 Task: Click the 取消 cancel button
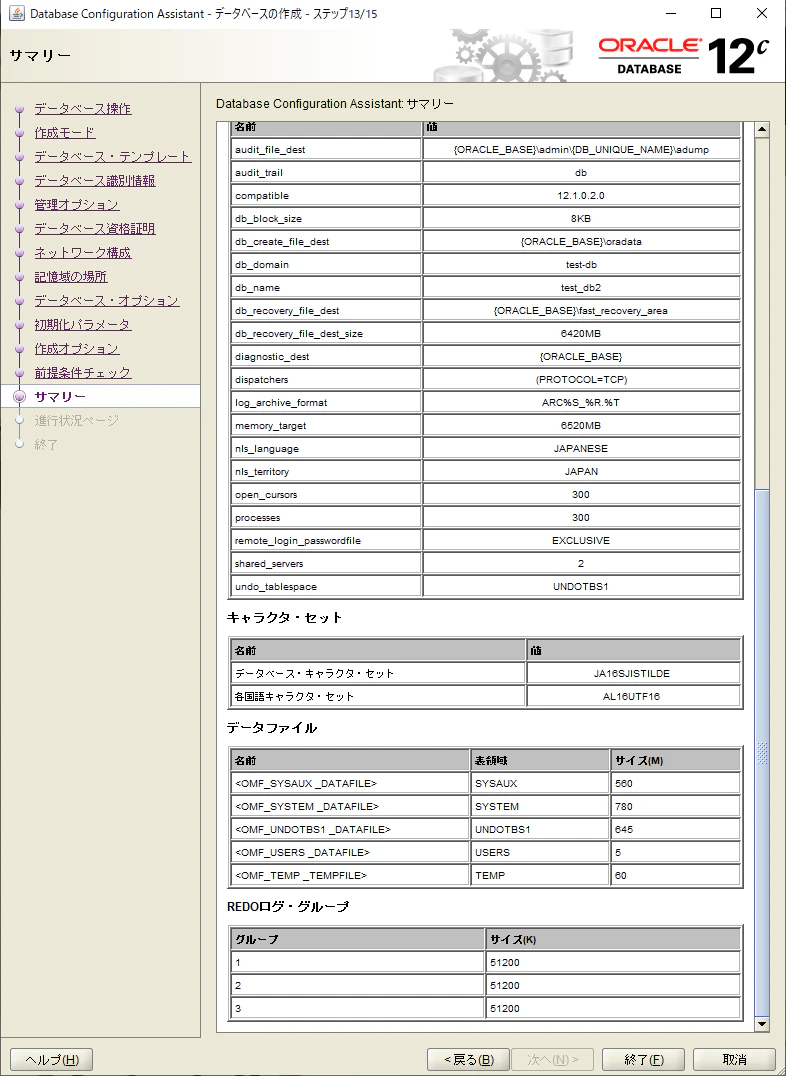[735, 1060]
